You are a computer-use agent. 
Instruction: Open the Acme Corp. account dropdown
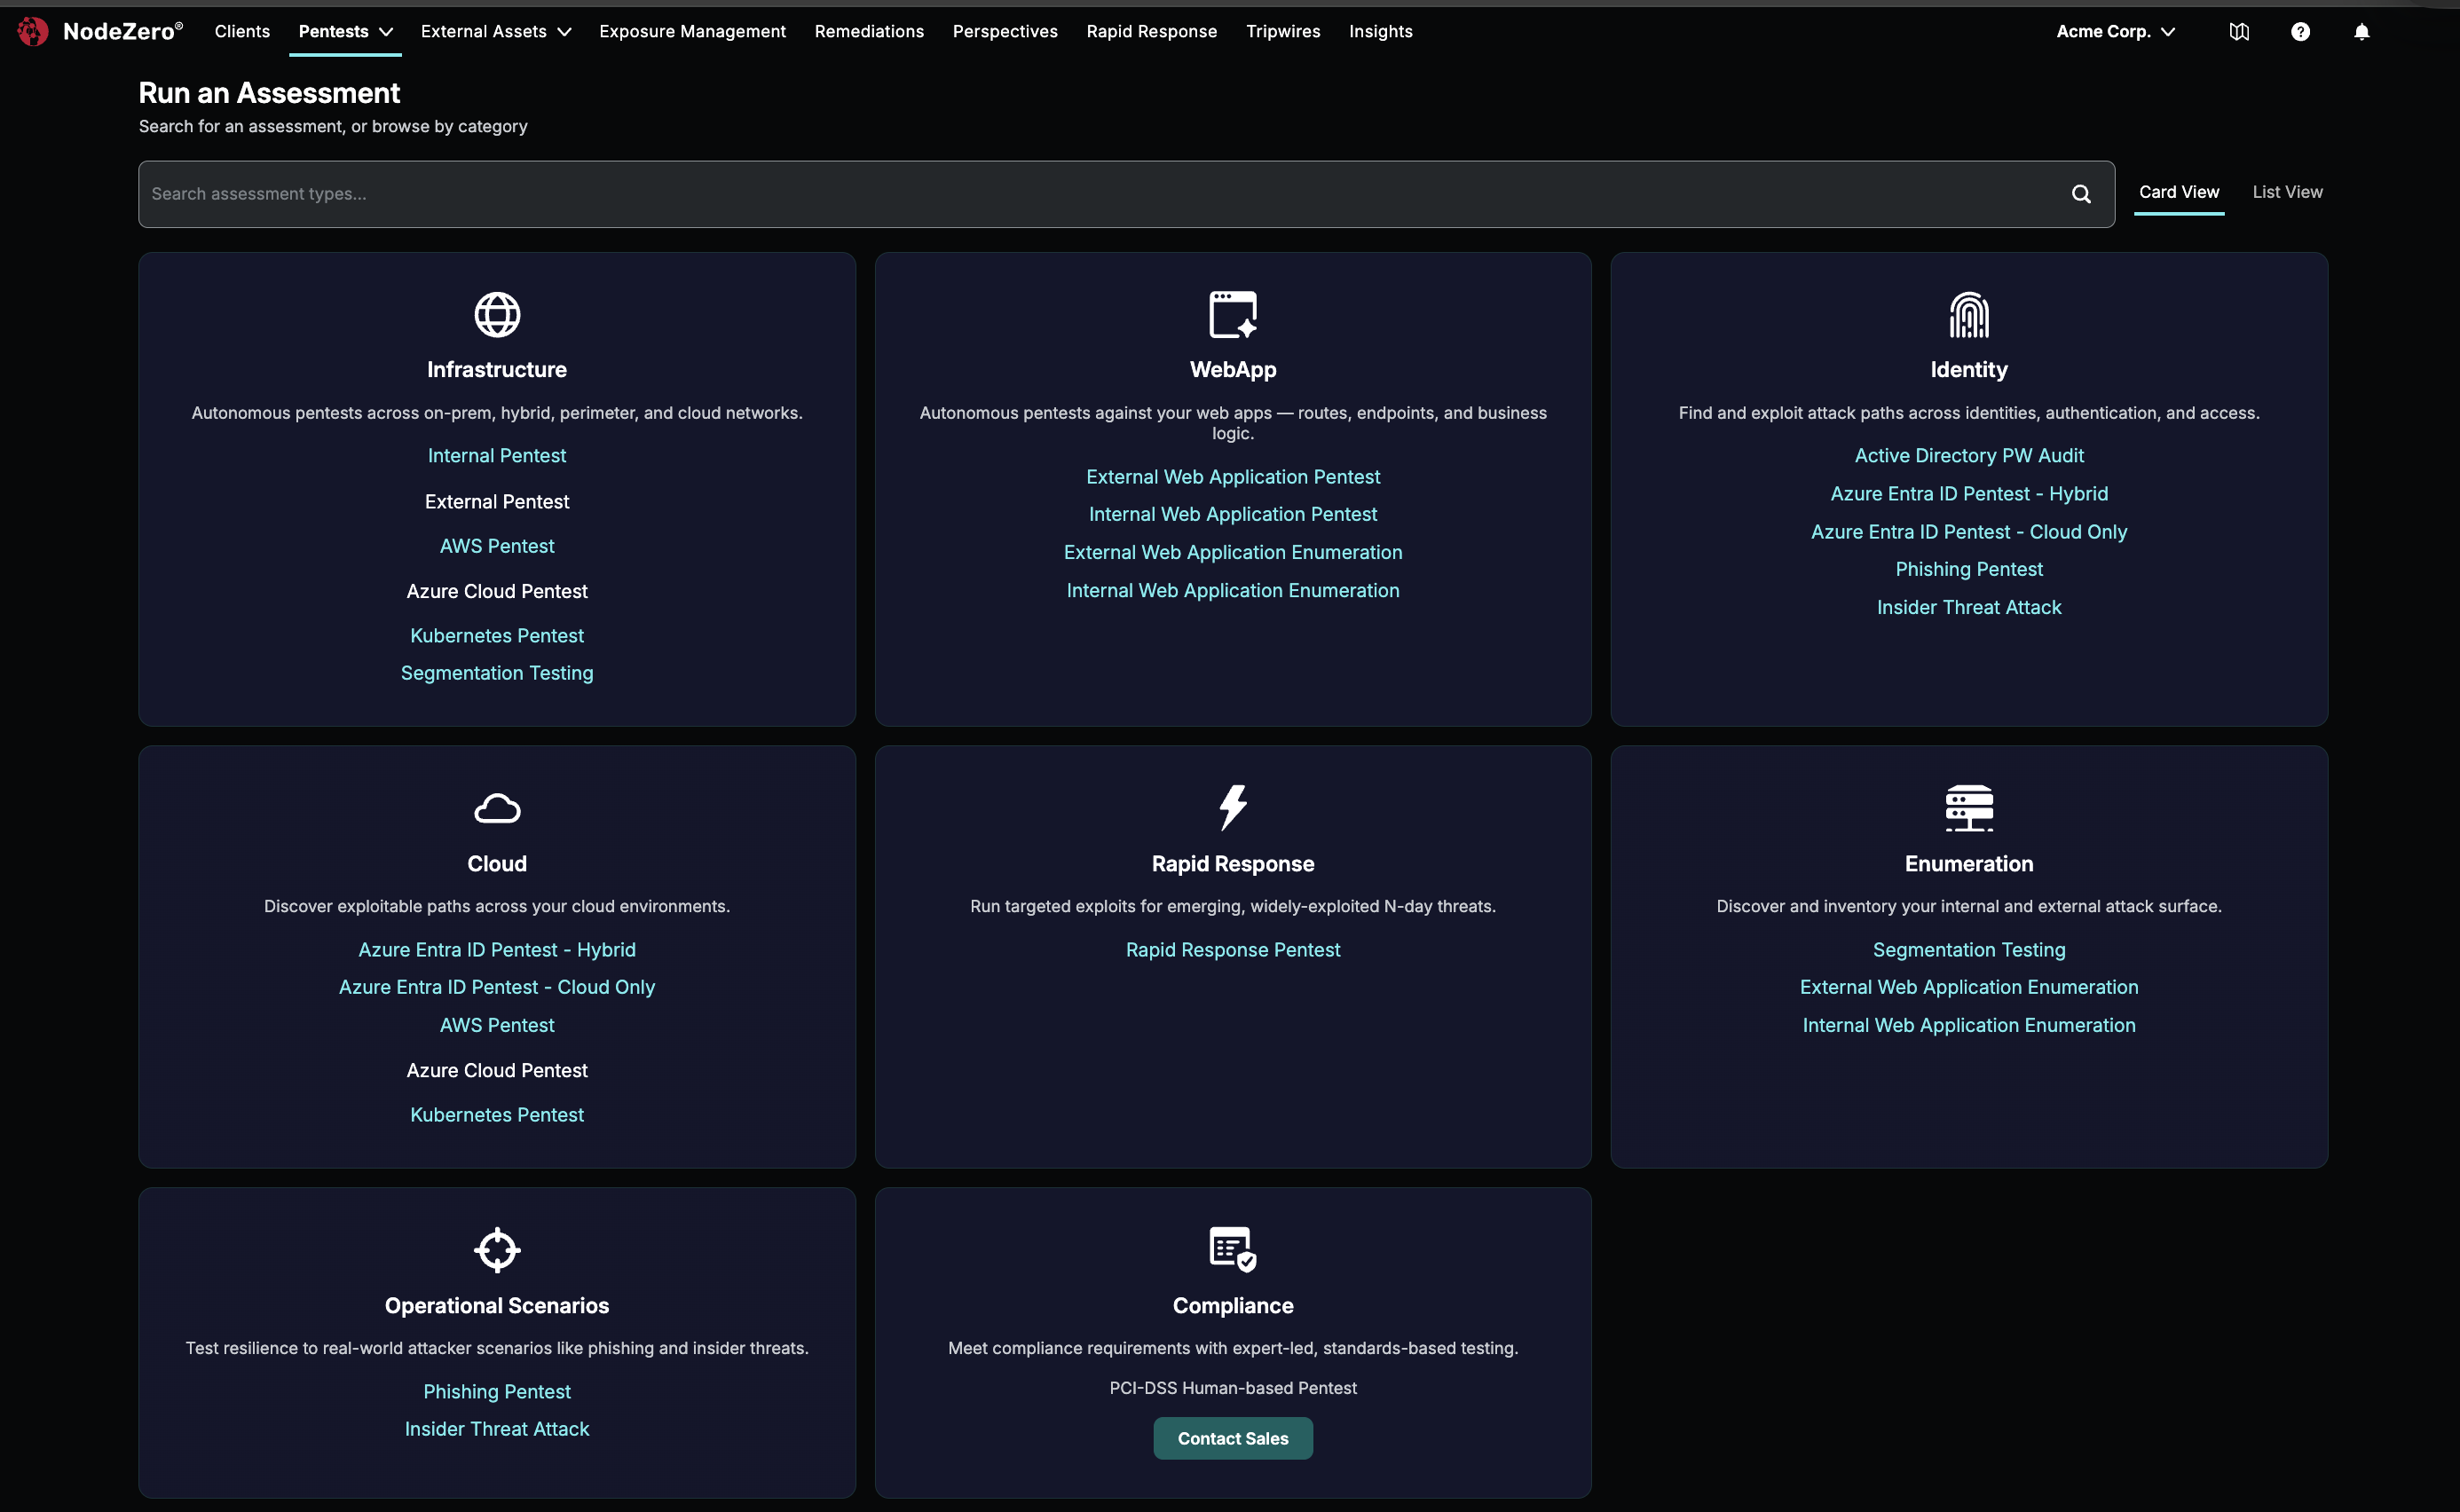2115,31
